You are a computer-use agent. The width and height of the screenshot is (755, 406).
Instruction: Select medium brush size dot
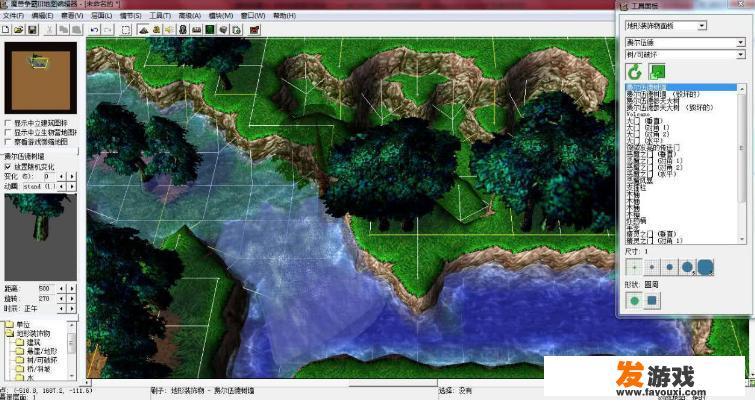pos(670,267)
